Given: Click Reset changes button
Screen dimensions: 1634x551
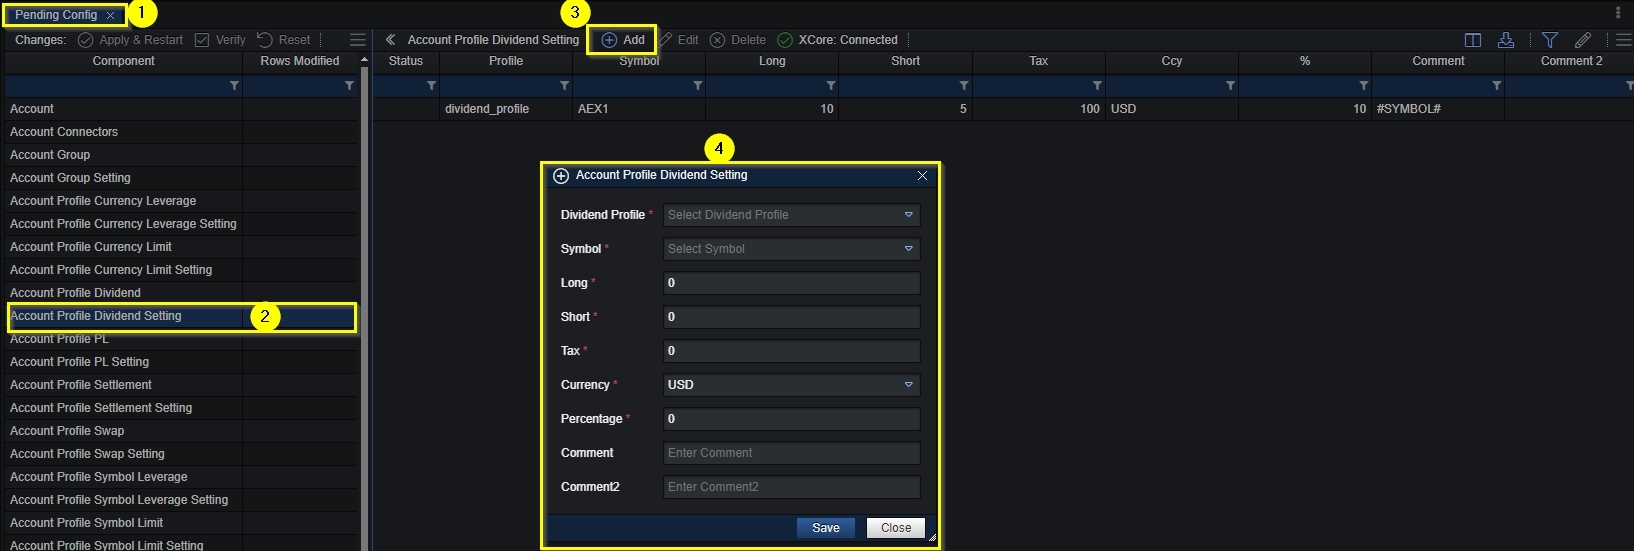Looking at the screenshot, I should click(x=284, y=40).
